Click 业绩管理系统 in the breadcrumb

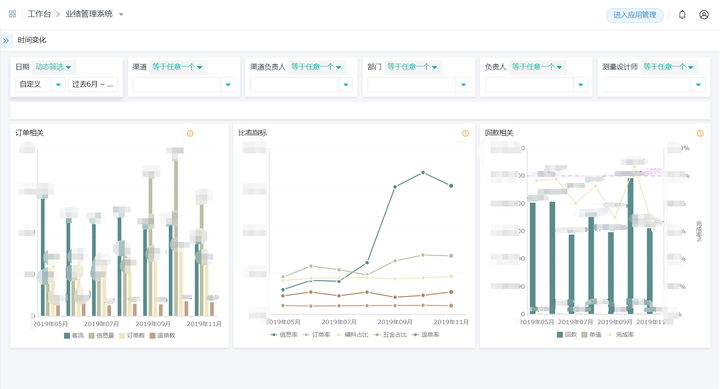(89, 14)
